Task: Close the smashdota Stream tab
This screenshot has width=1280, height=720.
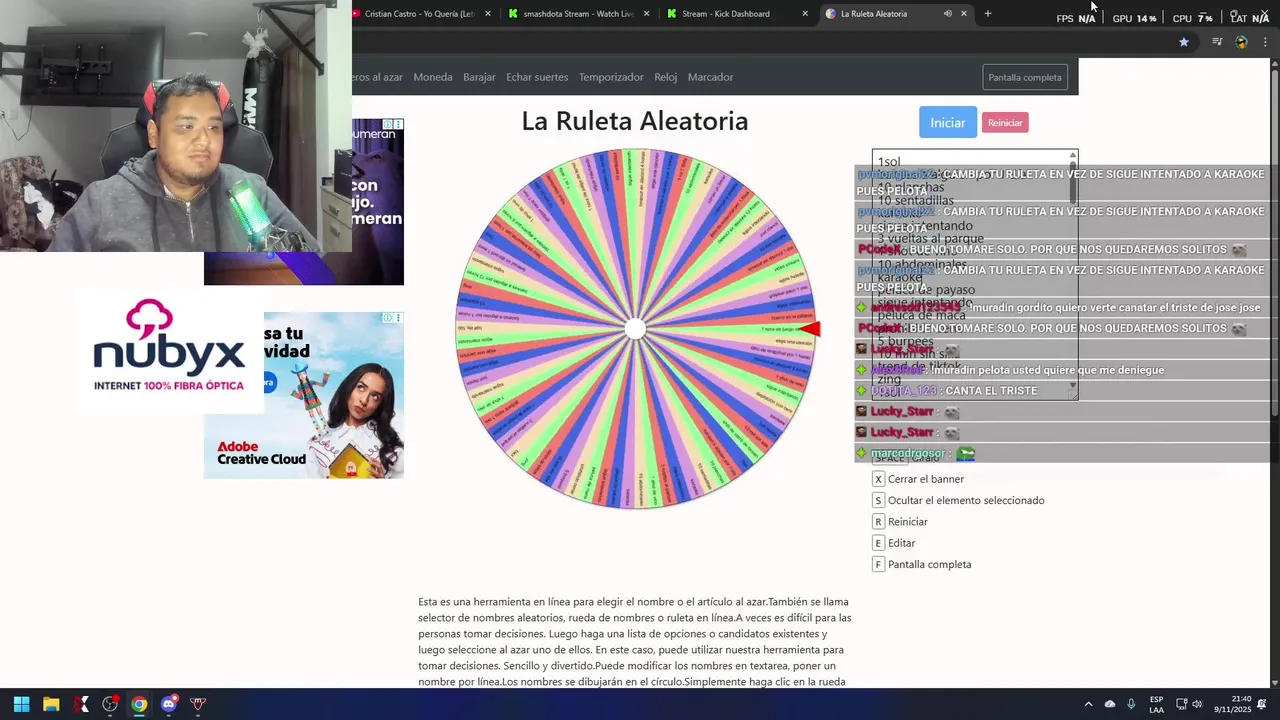Action: 647,14
